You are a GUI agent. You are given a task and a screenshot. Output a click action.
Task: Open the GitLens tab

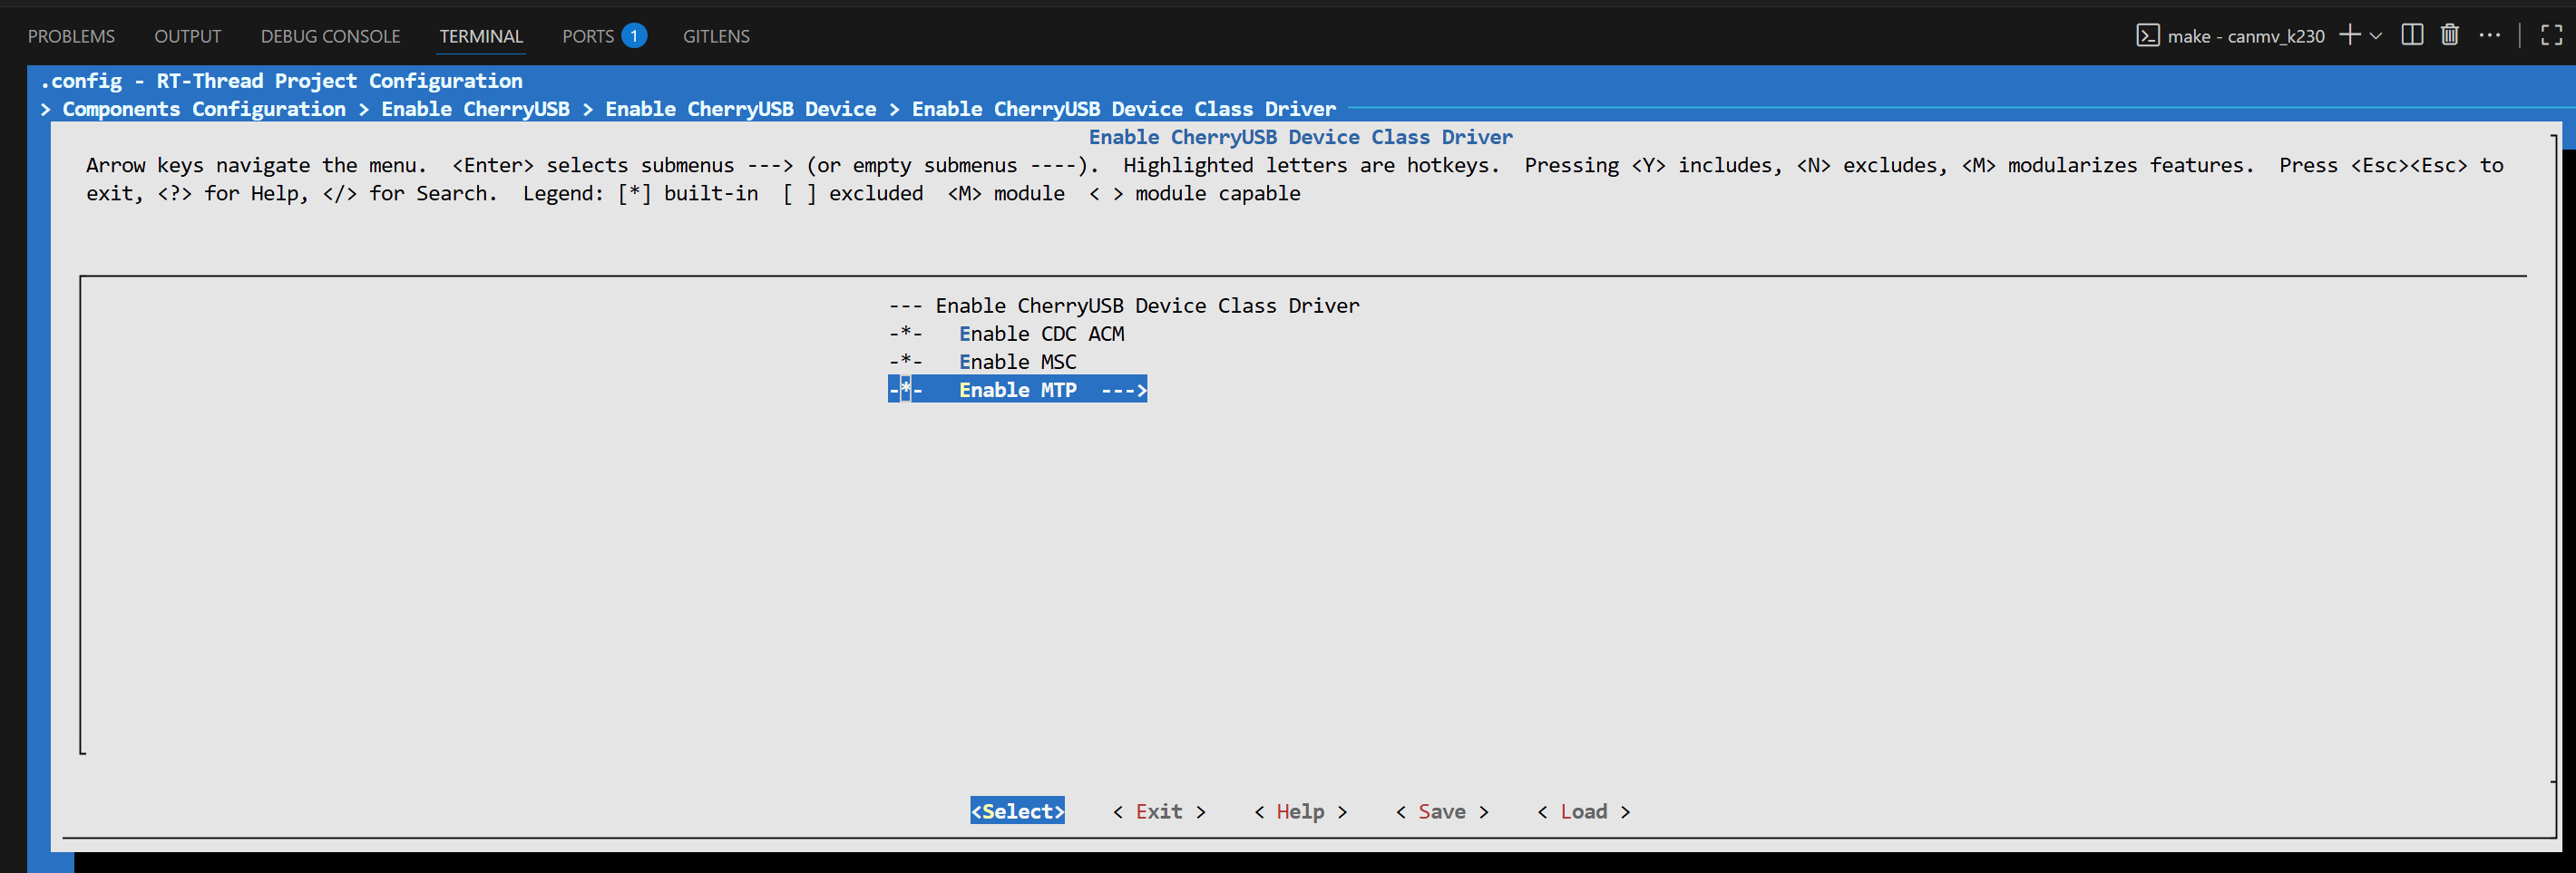[716, 36]
